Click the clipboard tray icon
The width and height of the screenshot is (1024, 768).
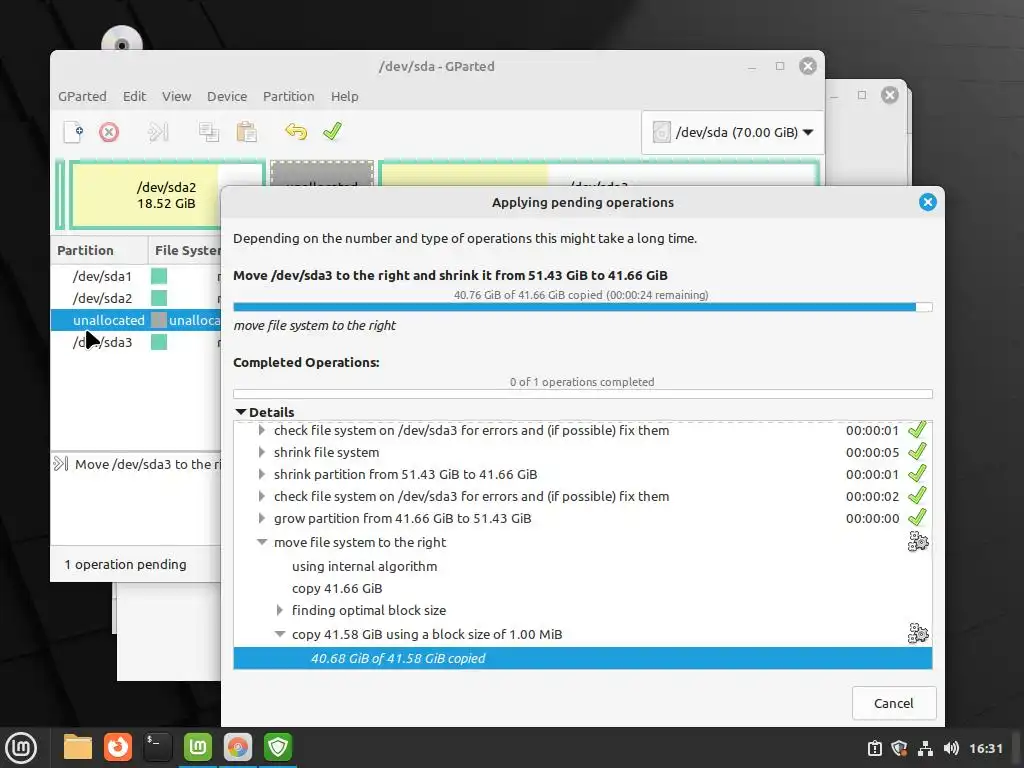(874, 748)
